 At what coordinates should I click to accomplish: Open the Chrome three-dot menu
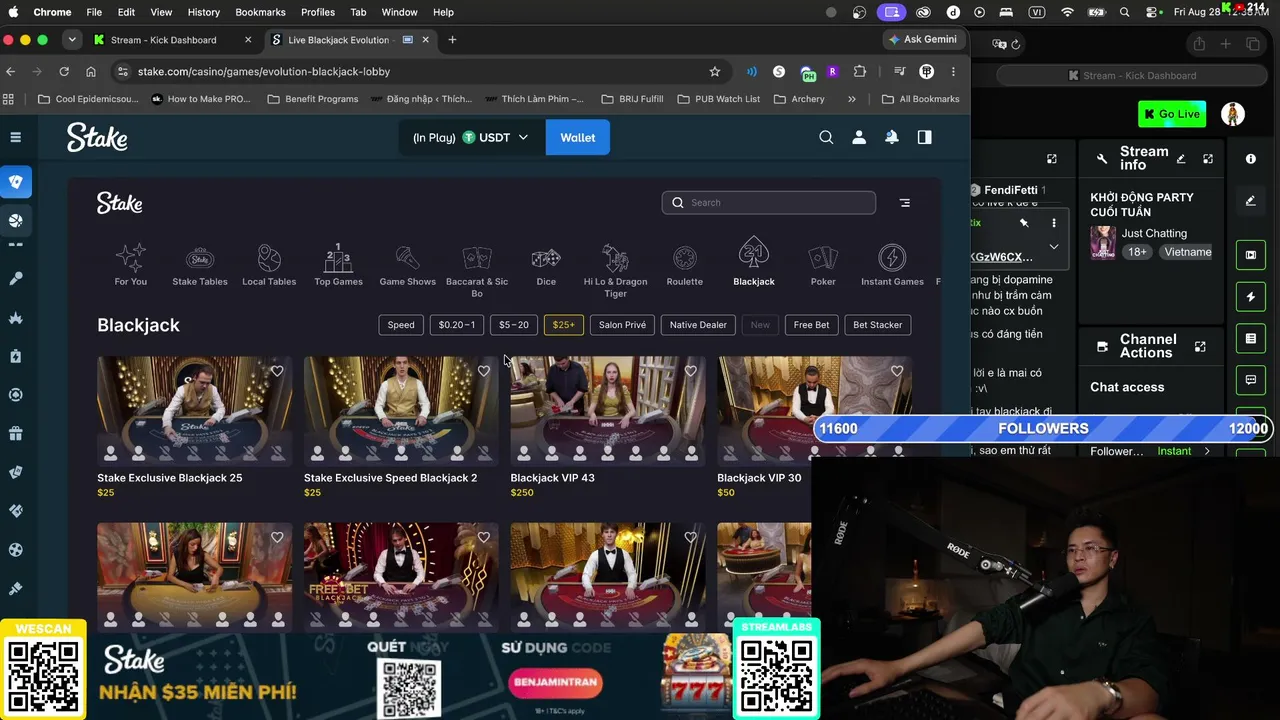tap(953, 72)
